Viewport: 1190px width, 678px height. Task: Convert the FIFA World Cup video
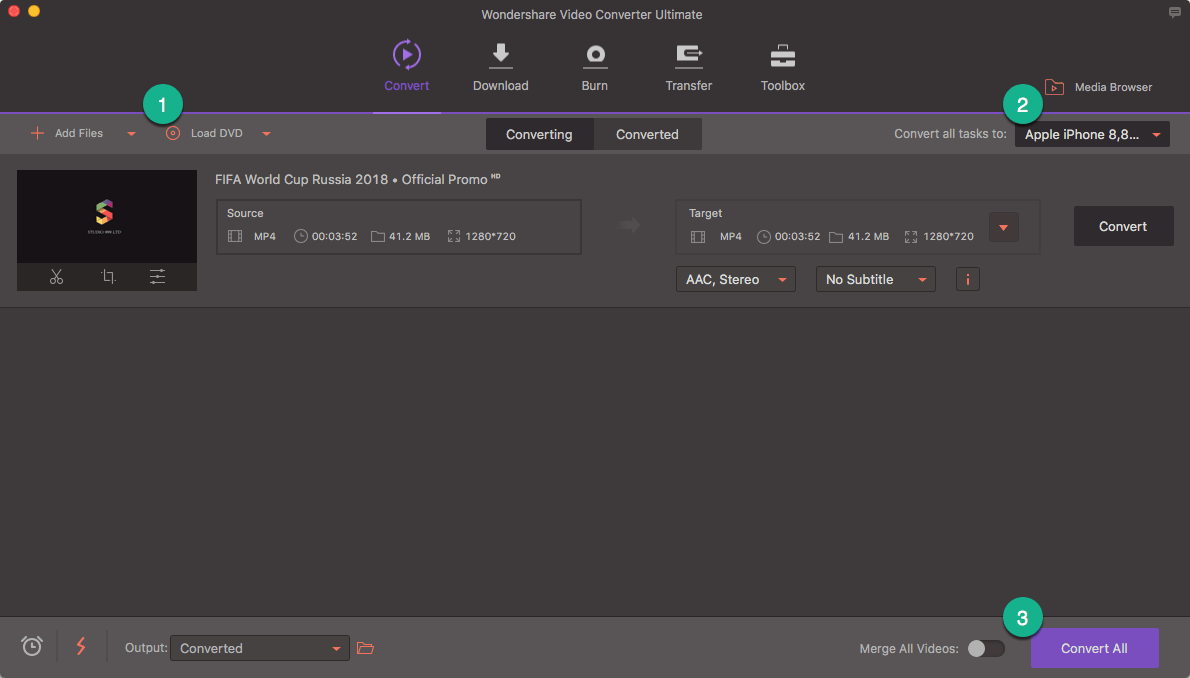coord(1123,226)
